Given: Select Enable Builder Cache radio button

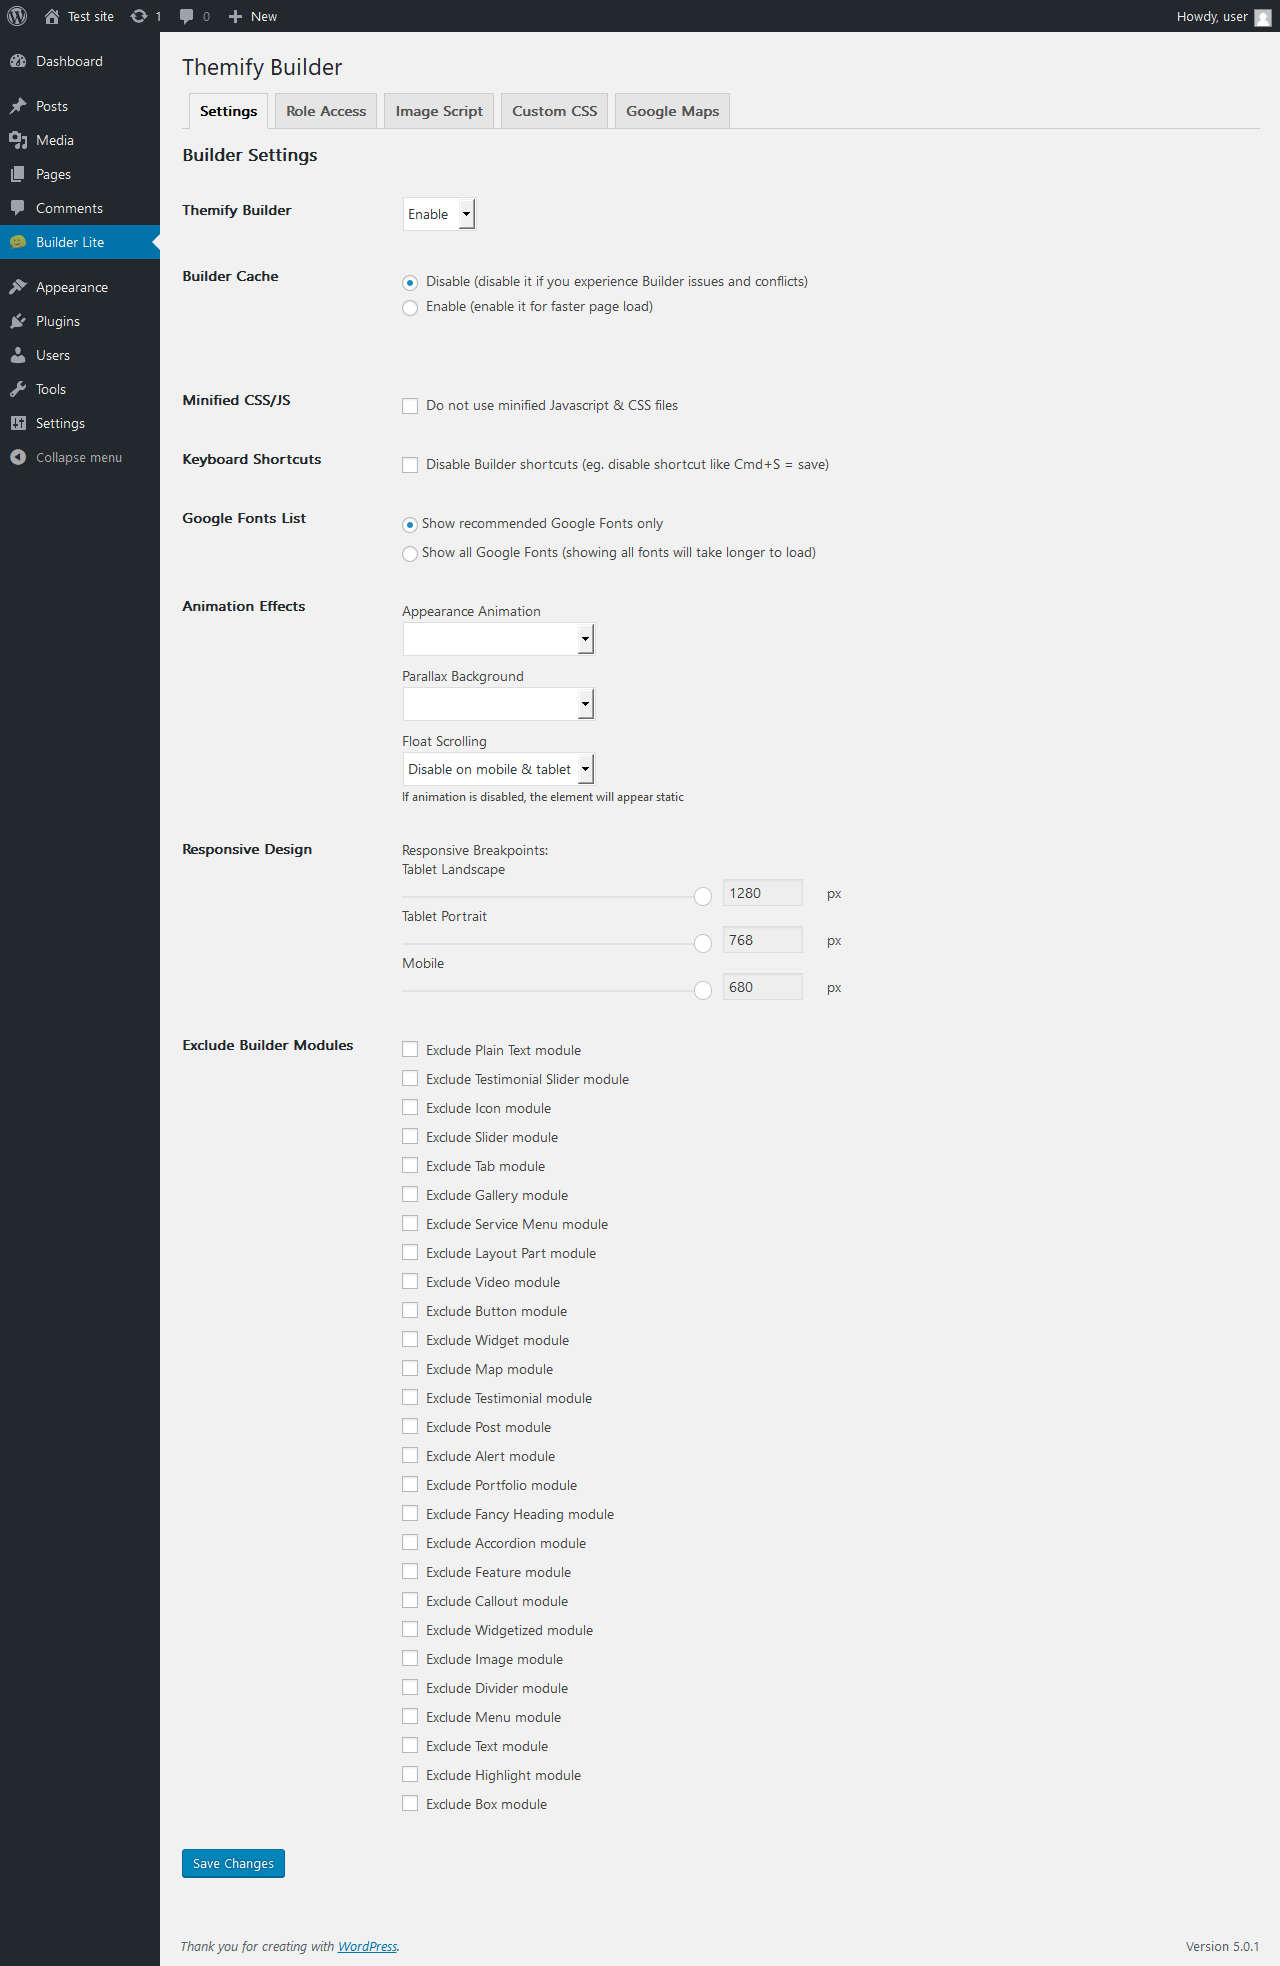Looking at the screenshot, I should (410, 308).
